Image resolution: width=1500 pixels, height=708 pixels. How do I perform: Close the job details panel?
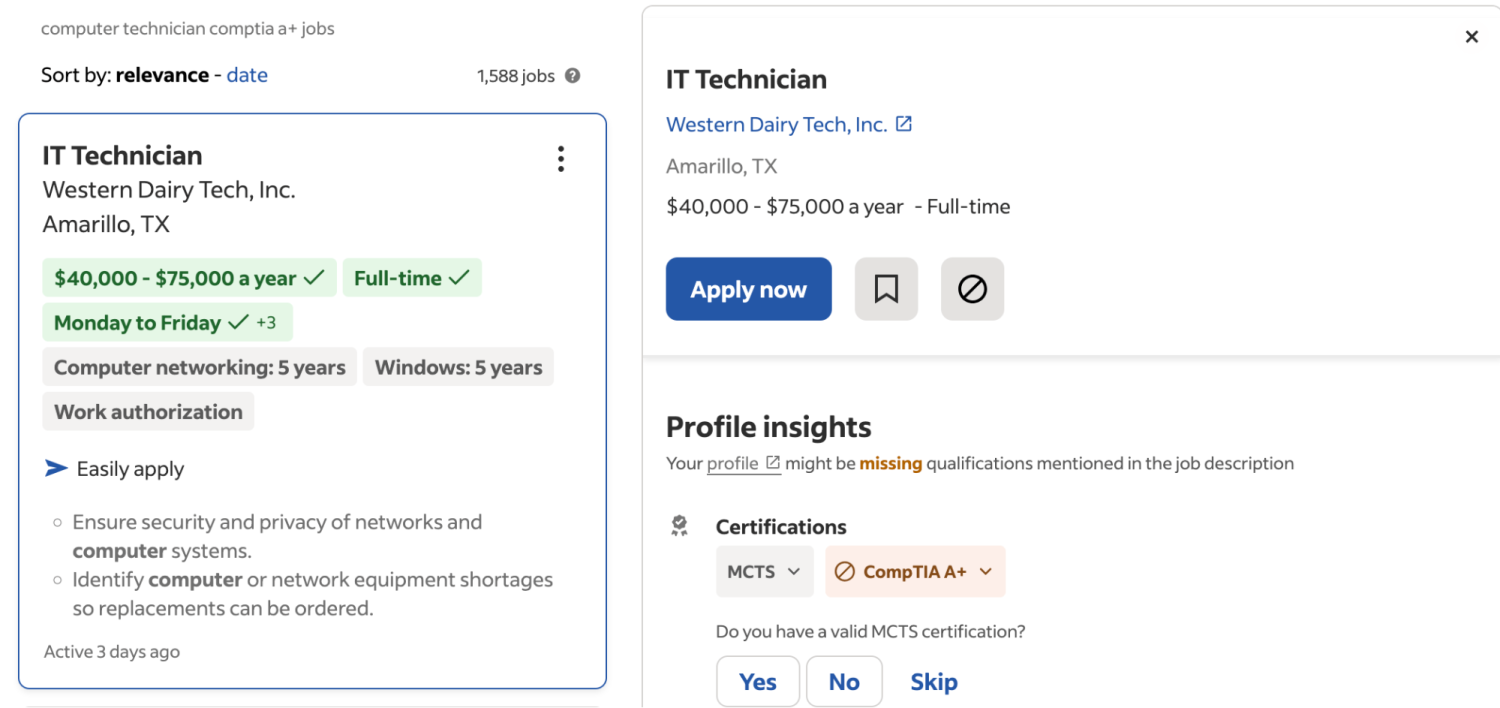pos(1471,37)
